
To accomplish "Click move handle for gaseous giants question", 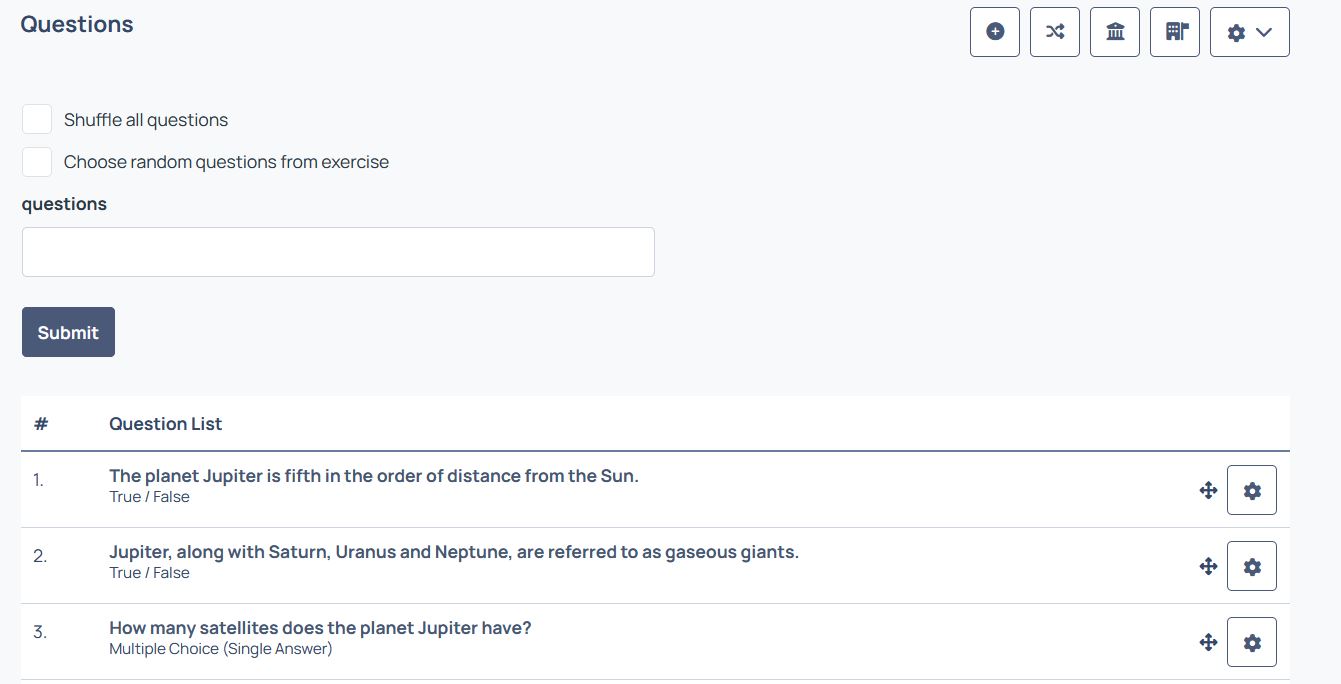I will [x=1208, y=566].
